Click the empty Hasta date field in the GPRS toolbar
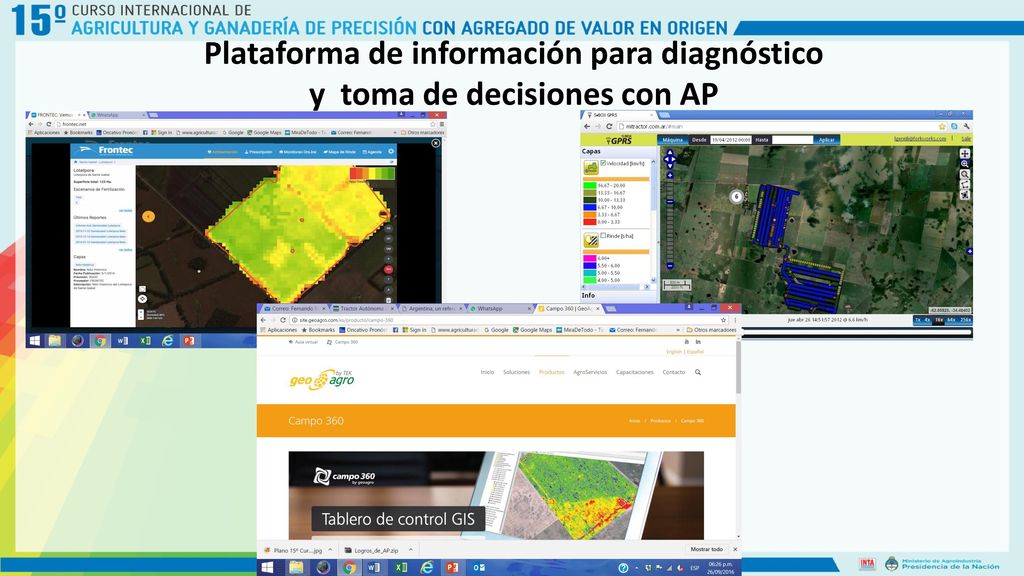1024x576 pixels. coord(792,140)
